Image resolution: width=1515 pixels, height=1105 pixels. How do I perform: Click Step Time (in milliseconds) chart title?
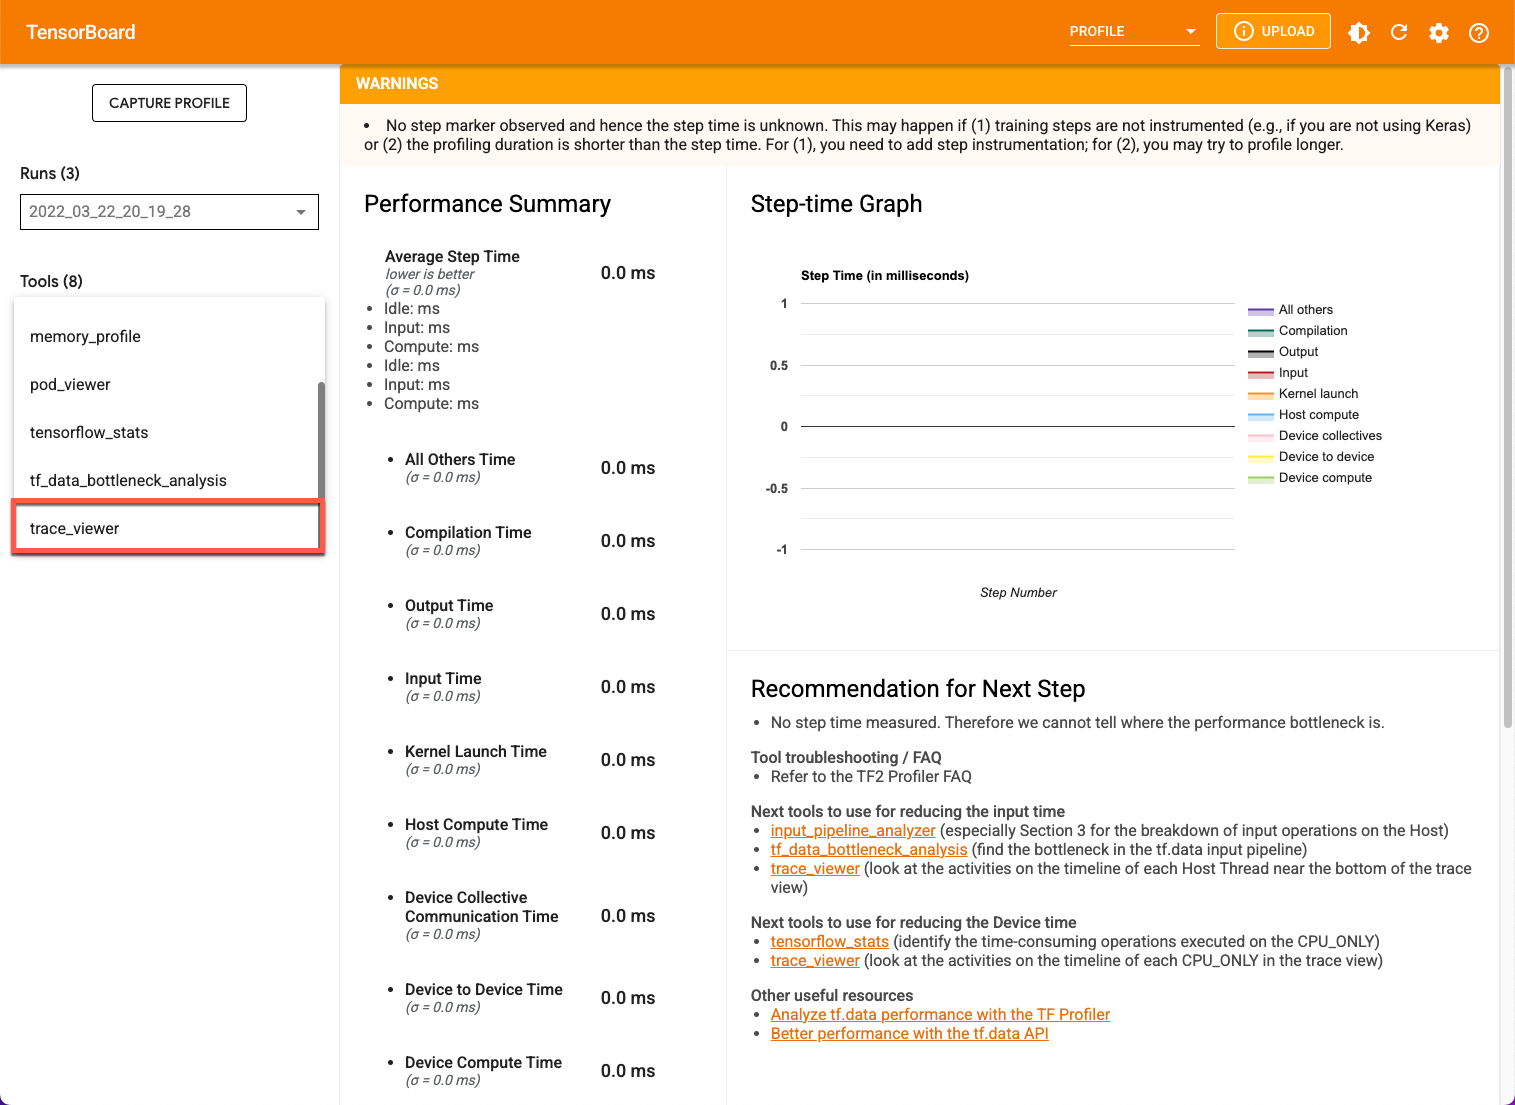[885, 276]
